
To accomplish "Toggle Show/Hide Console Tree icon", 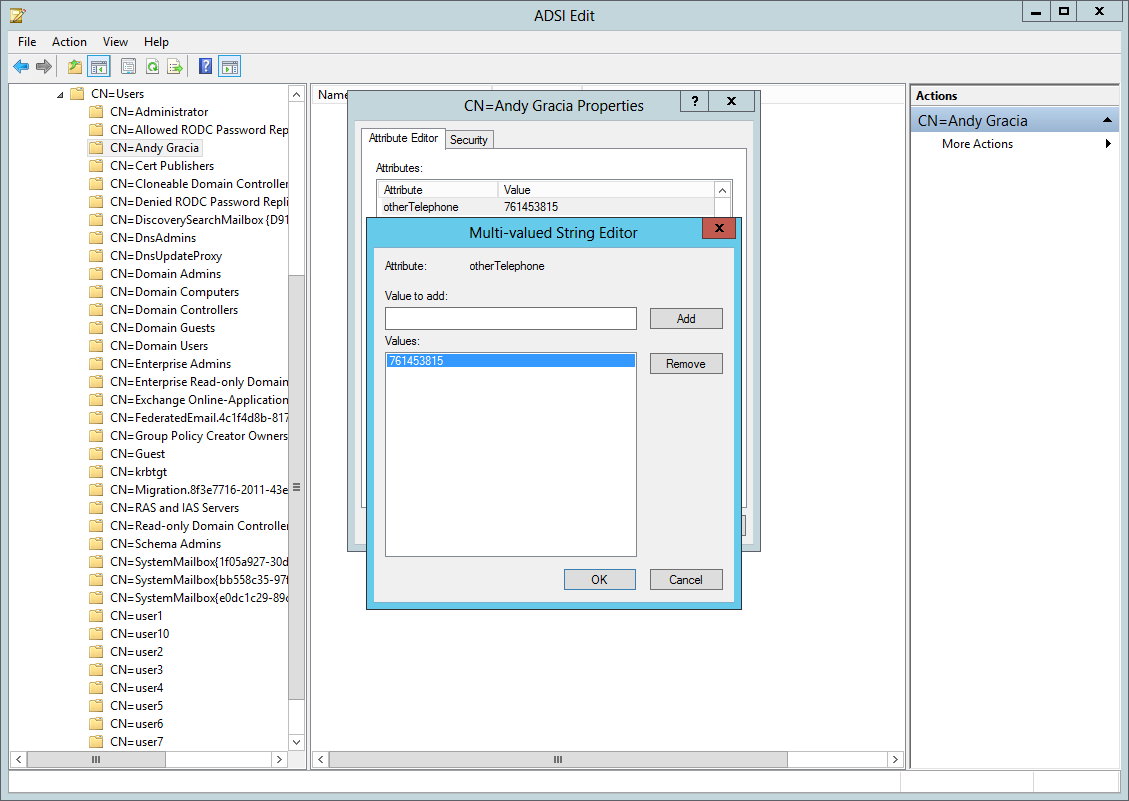I will [x=99, y=67].
